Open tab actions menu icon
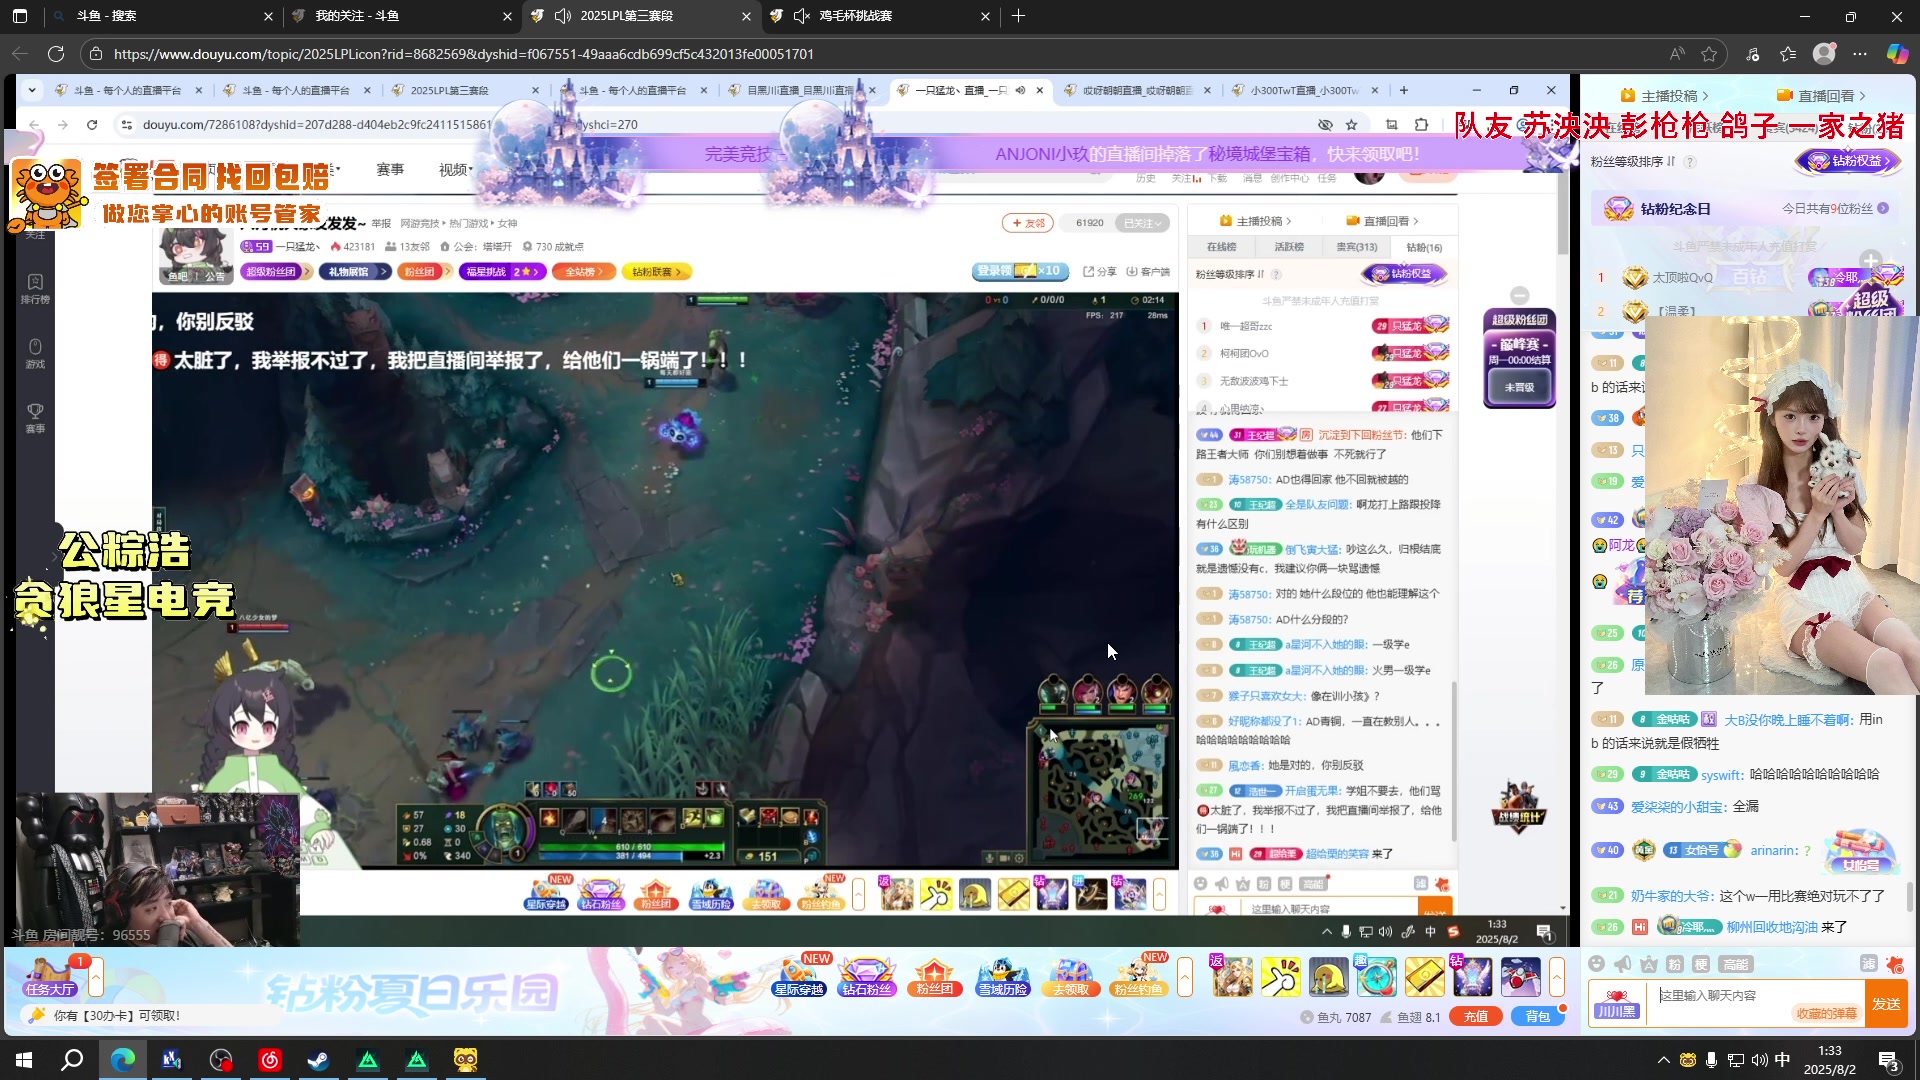The image size is (1920, 1080). [20, 16]
